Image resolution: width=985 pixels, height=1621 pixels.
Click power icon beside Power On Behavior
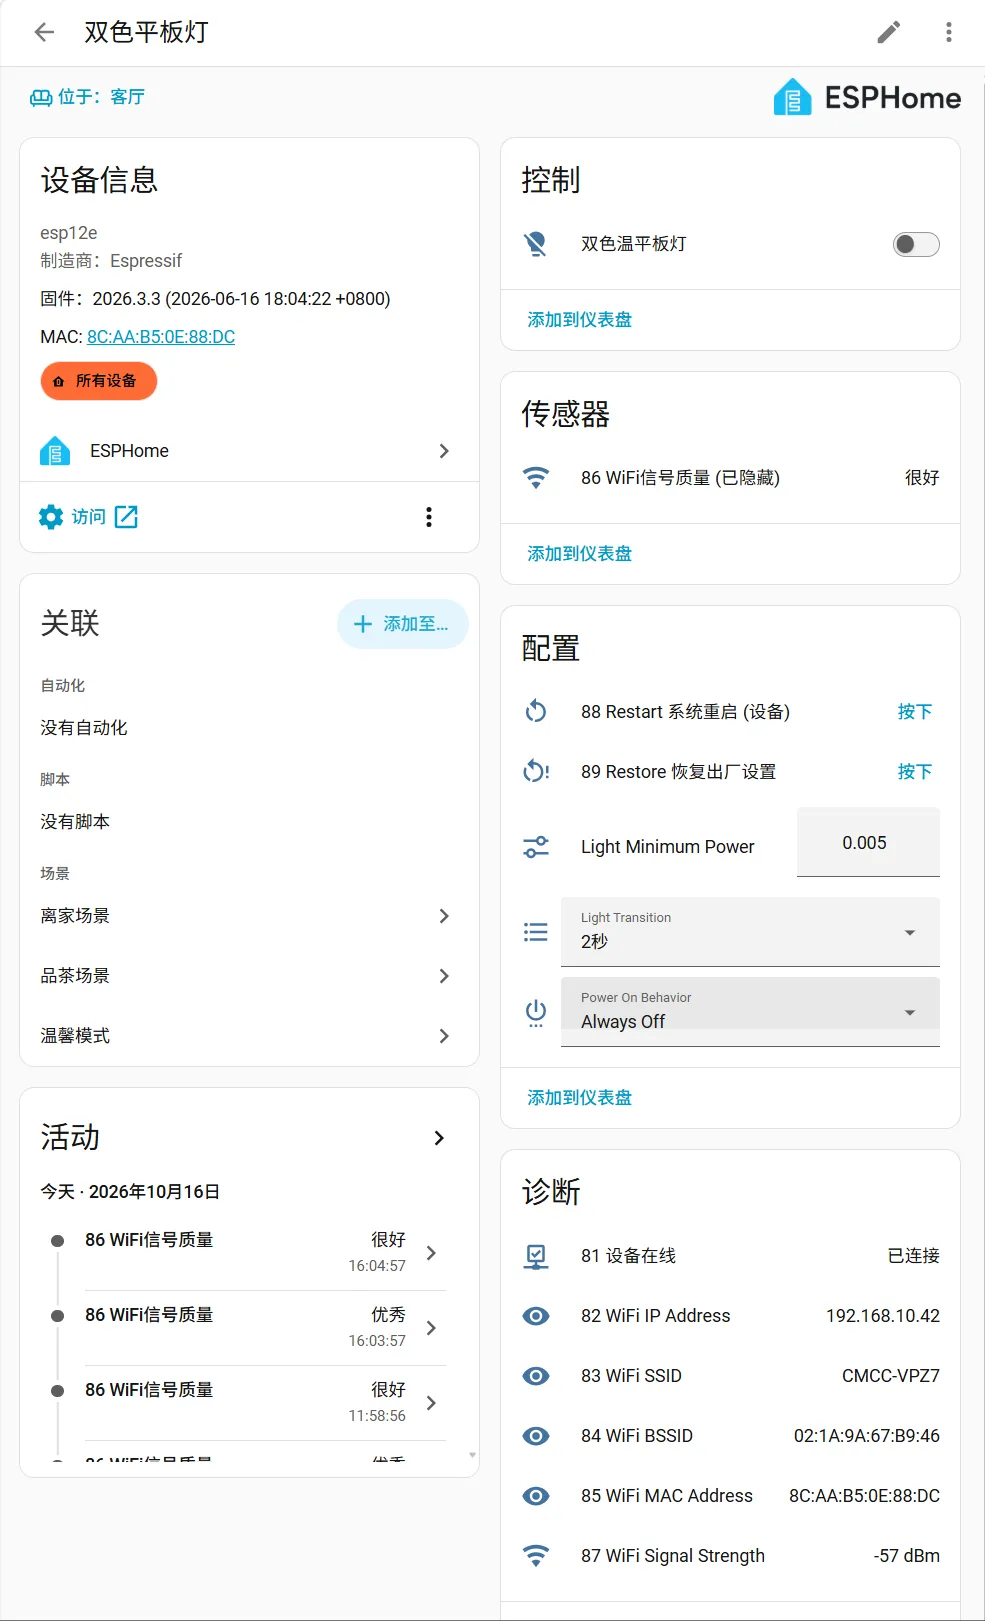click(536, 1012)
